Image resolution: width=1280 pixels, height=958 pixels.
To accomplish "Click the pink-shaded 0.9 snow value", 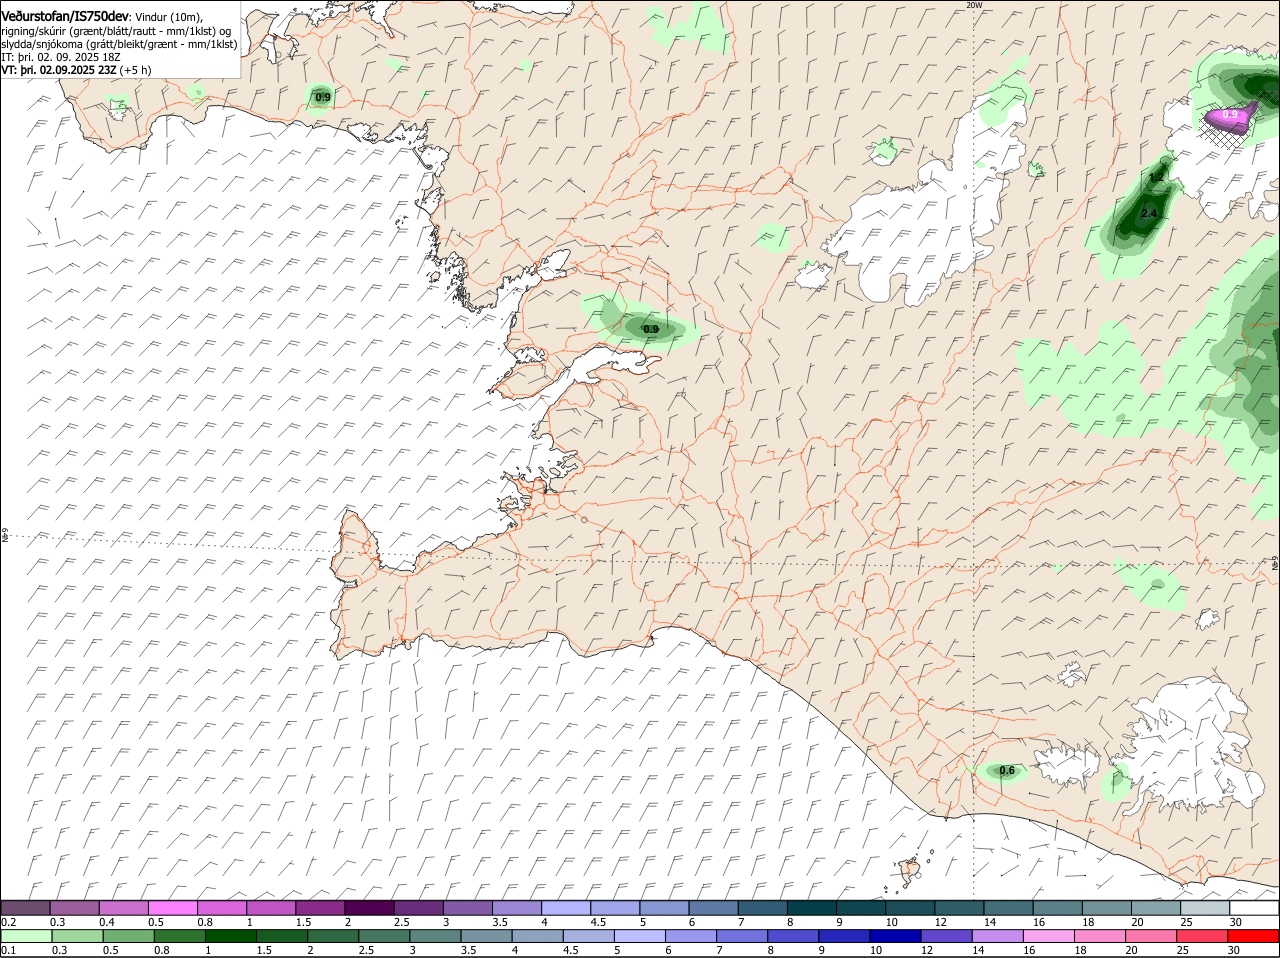I will (1231, 115).
